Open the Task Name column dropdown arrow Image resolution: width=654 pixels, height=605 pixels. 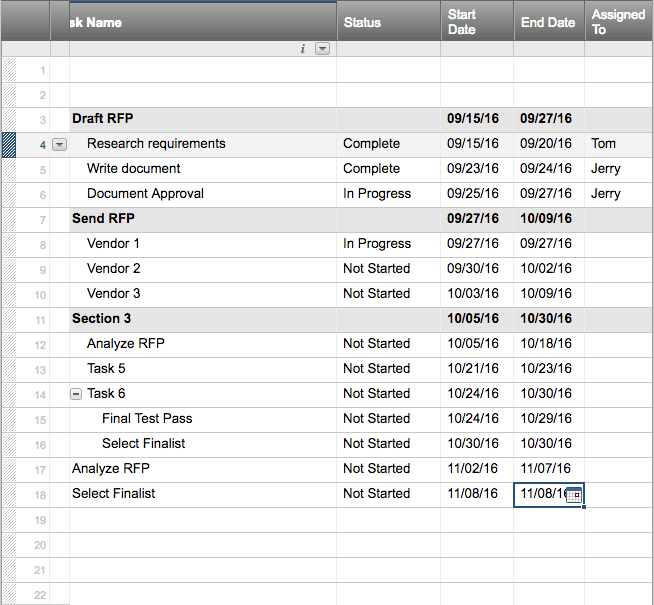click(x=322, y=49)
